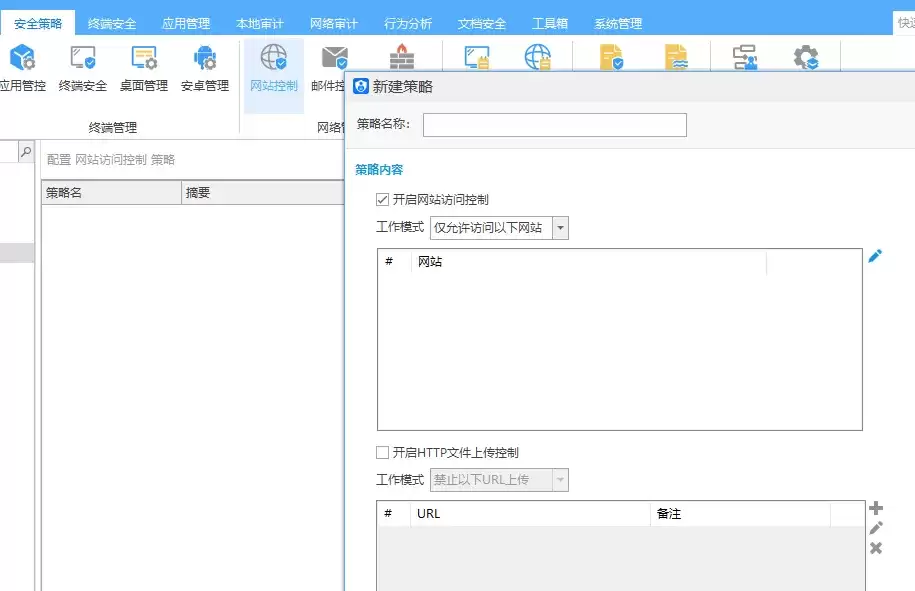This screenshot has height=591, width=915.
Task: Click the yellow document watermark waves icon
Action: [676, 57]
